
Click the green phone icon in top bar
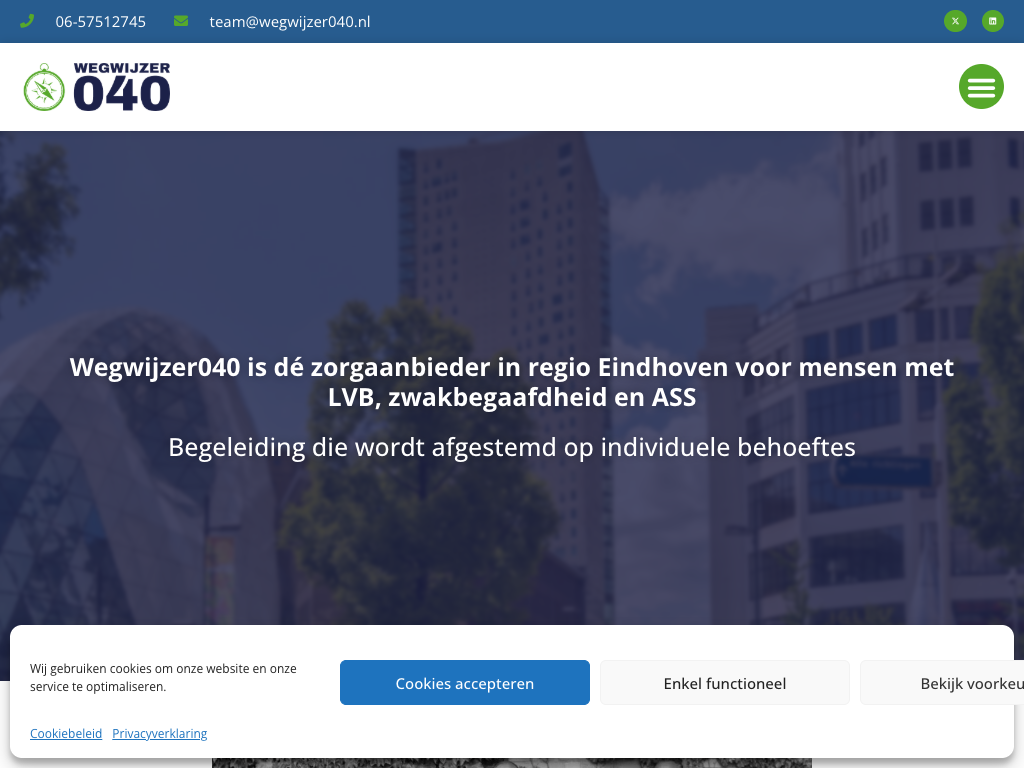pyautogui.click(x=27, y=21)
